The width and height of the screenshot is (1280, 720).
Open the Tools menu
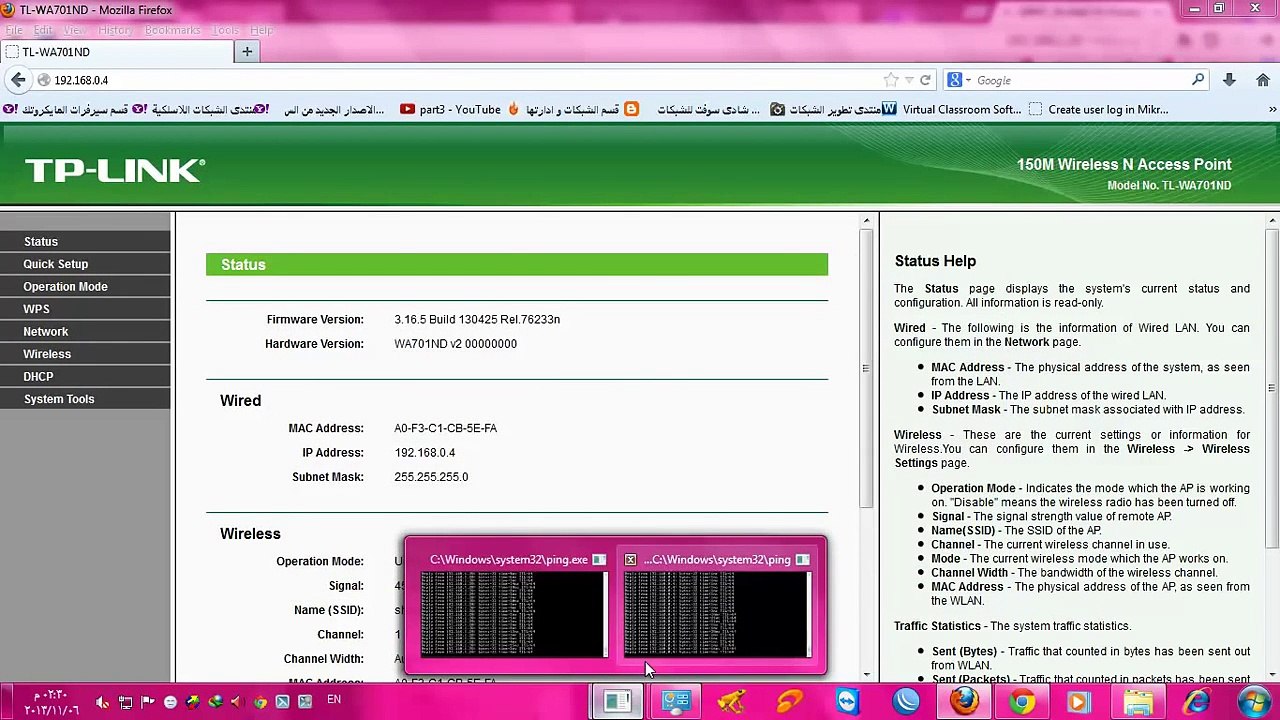click(x=225, y=30)
